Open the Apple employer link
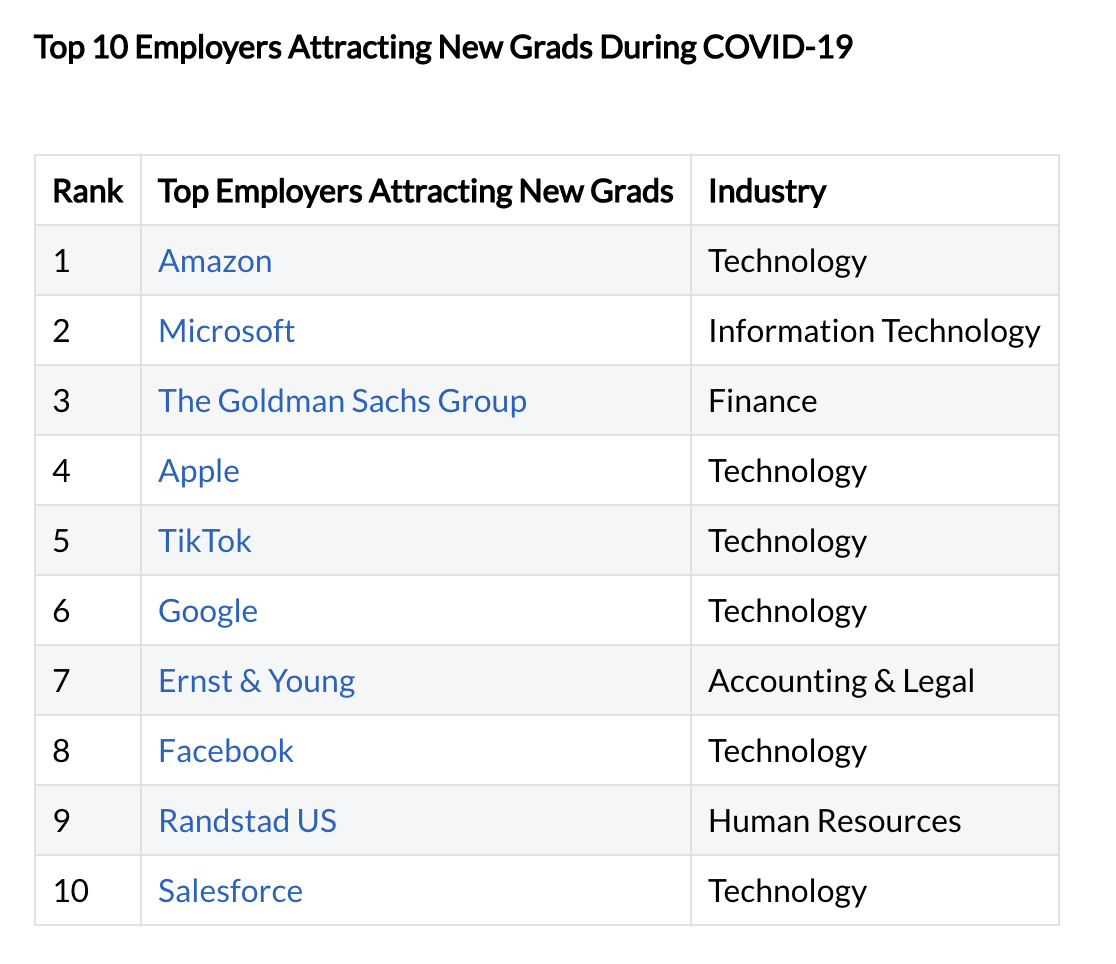Image resolution: width=1116 pixels, height=964 pixels. 199,471
